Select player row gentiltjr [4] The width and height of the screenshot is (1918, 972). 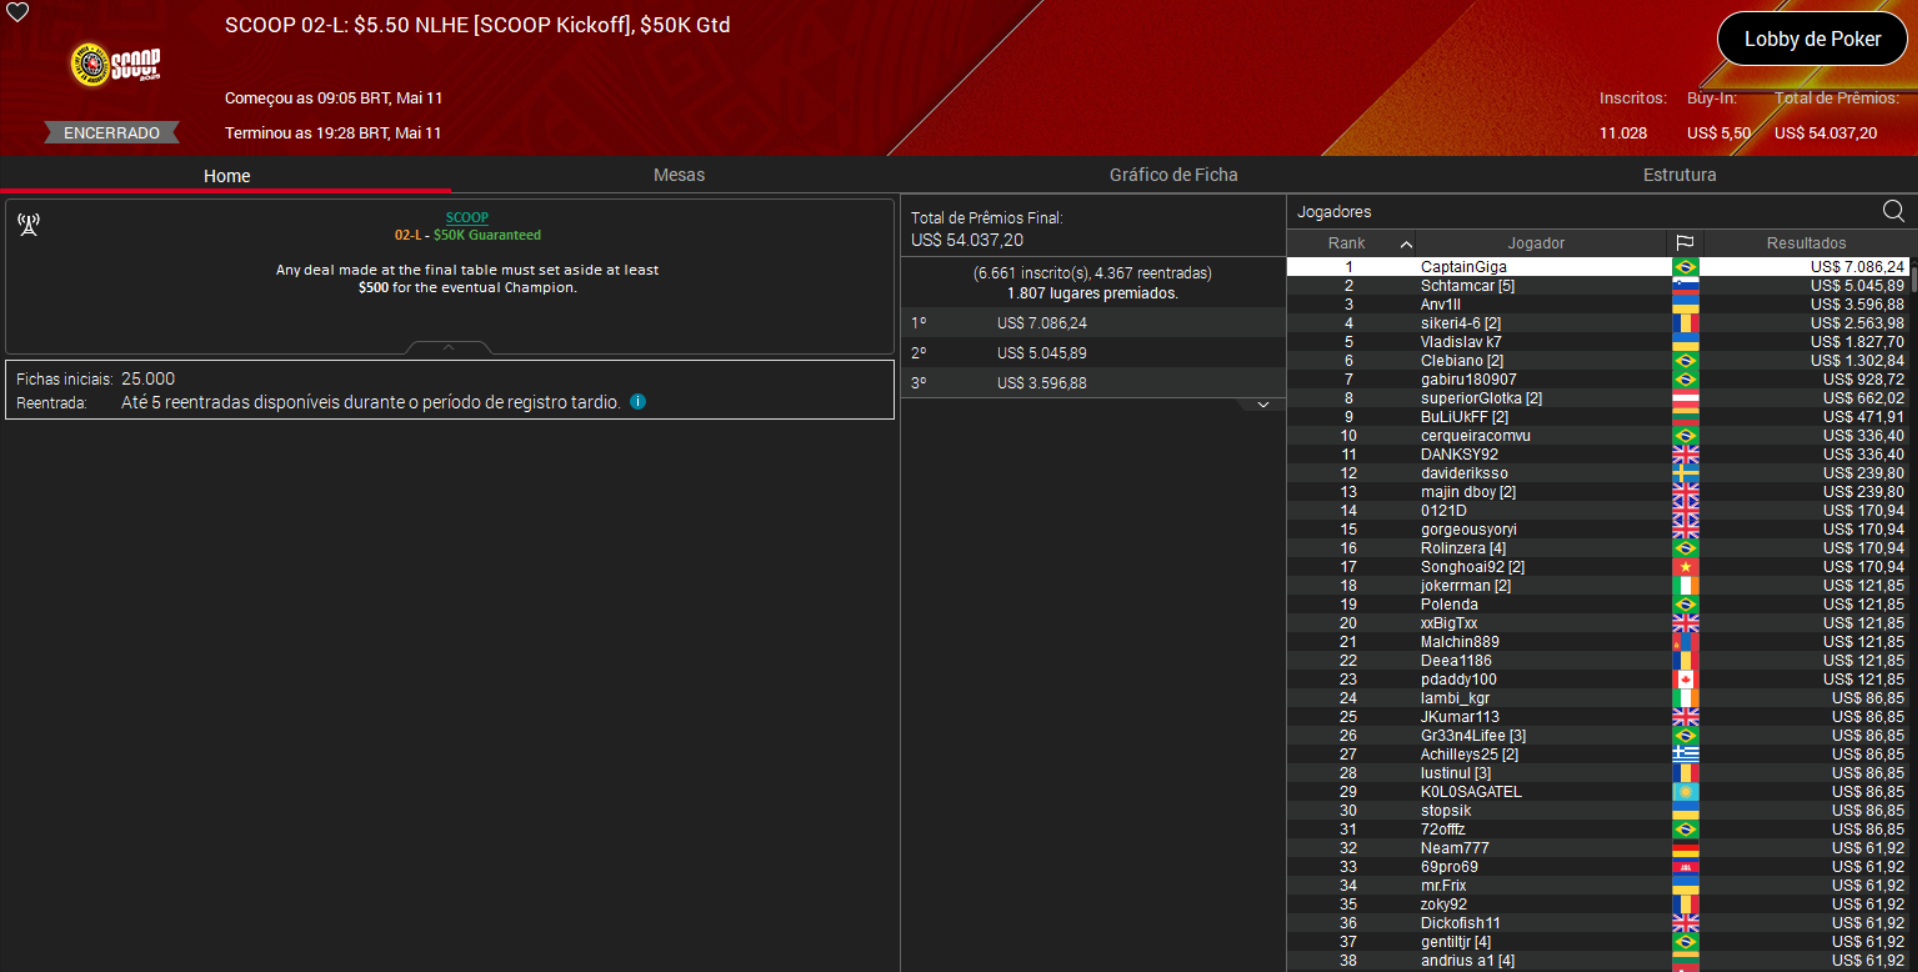point(1598,942)
